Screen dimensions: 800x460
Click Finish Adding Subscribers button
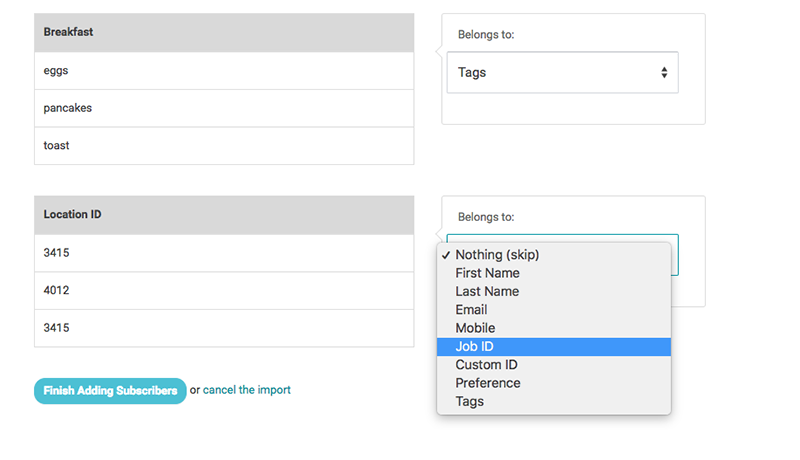click(110, 391)
